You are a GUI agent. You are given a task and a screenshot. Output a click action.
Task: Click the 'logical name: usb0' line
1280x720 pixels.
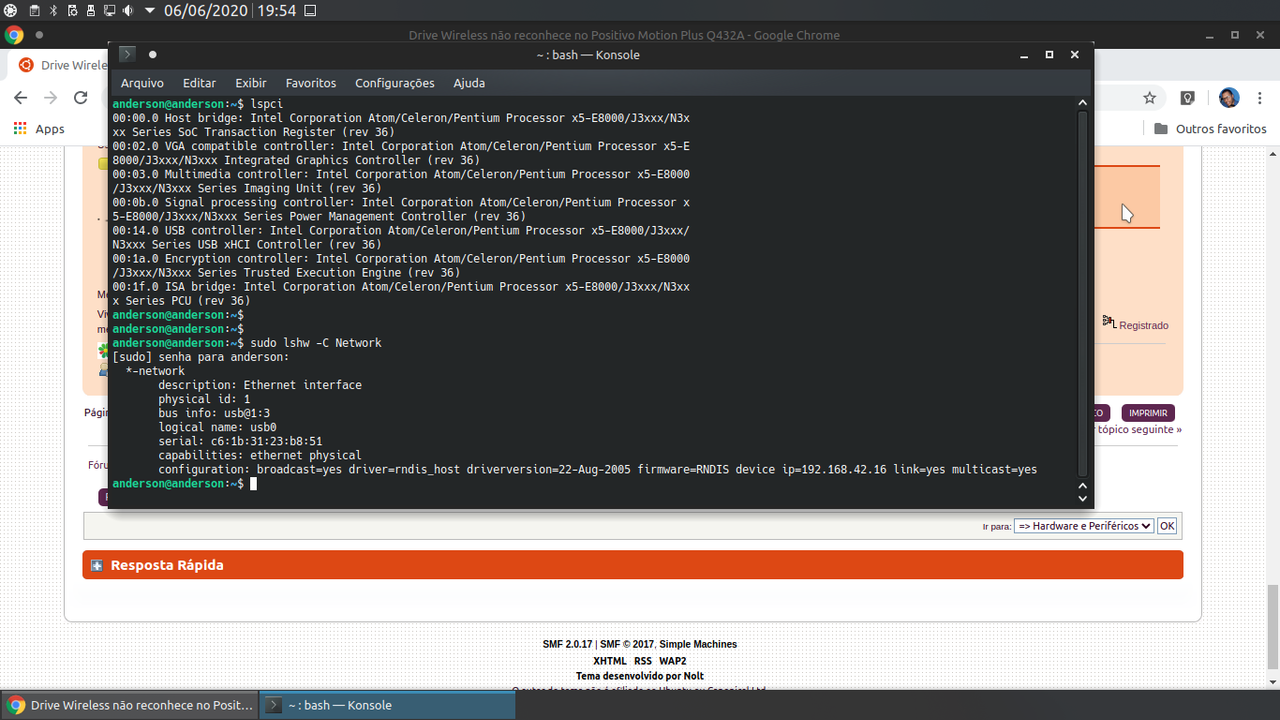coord(217,427)
